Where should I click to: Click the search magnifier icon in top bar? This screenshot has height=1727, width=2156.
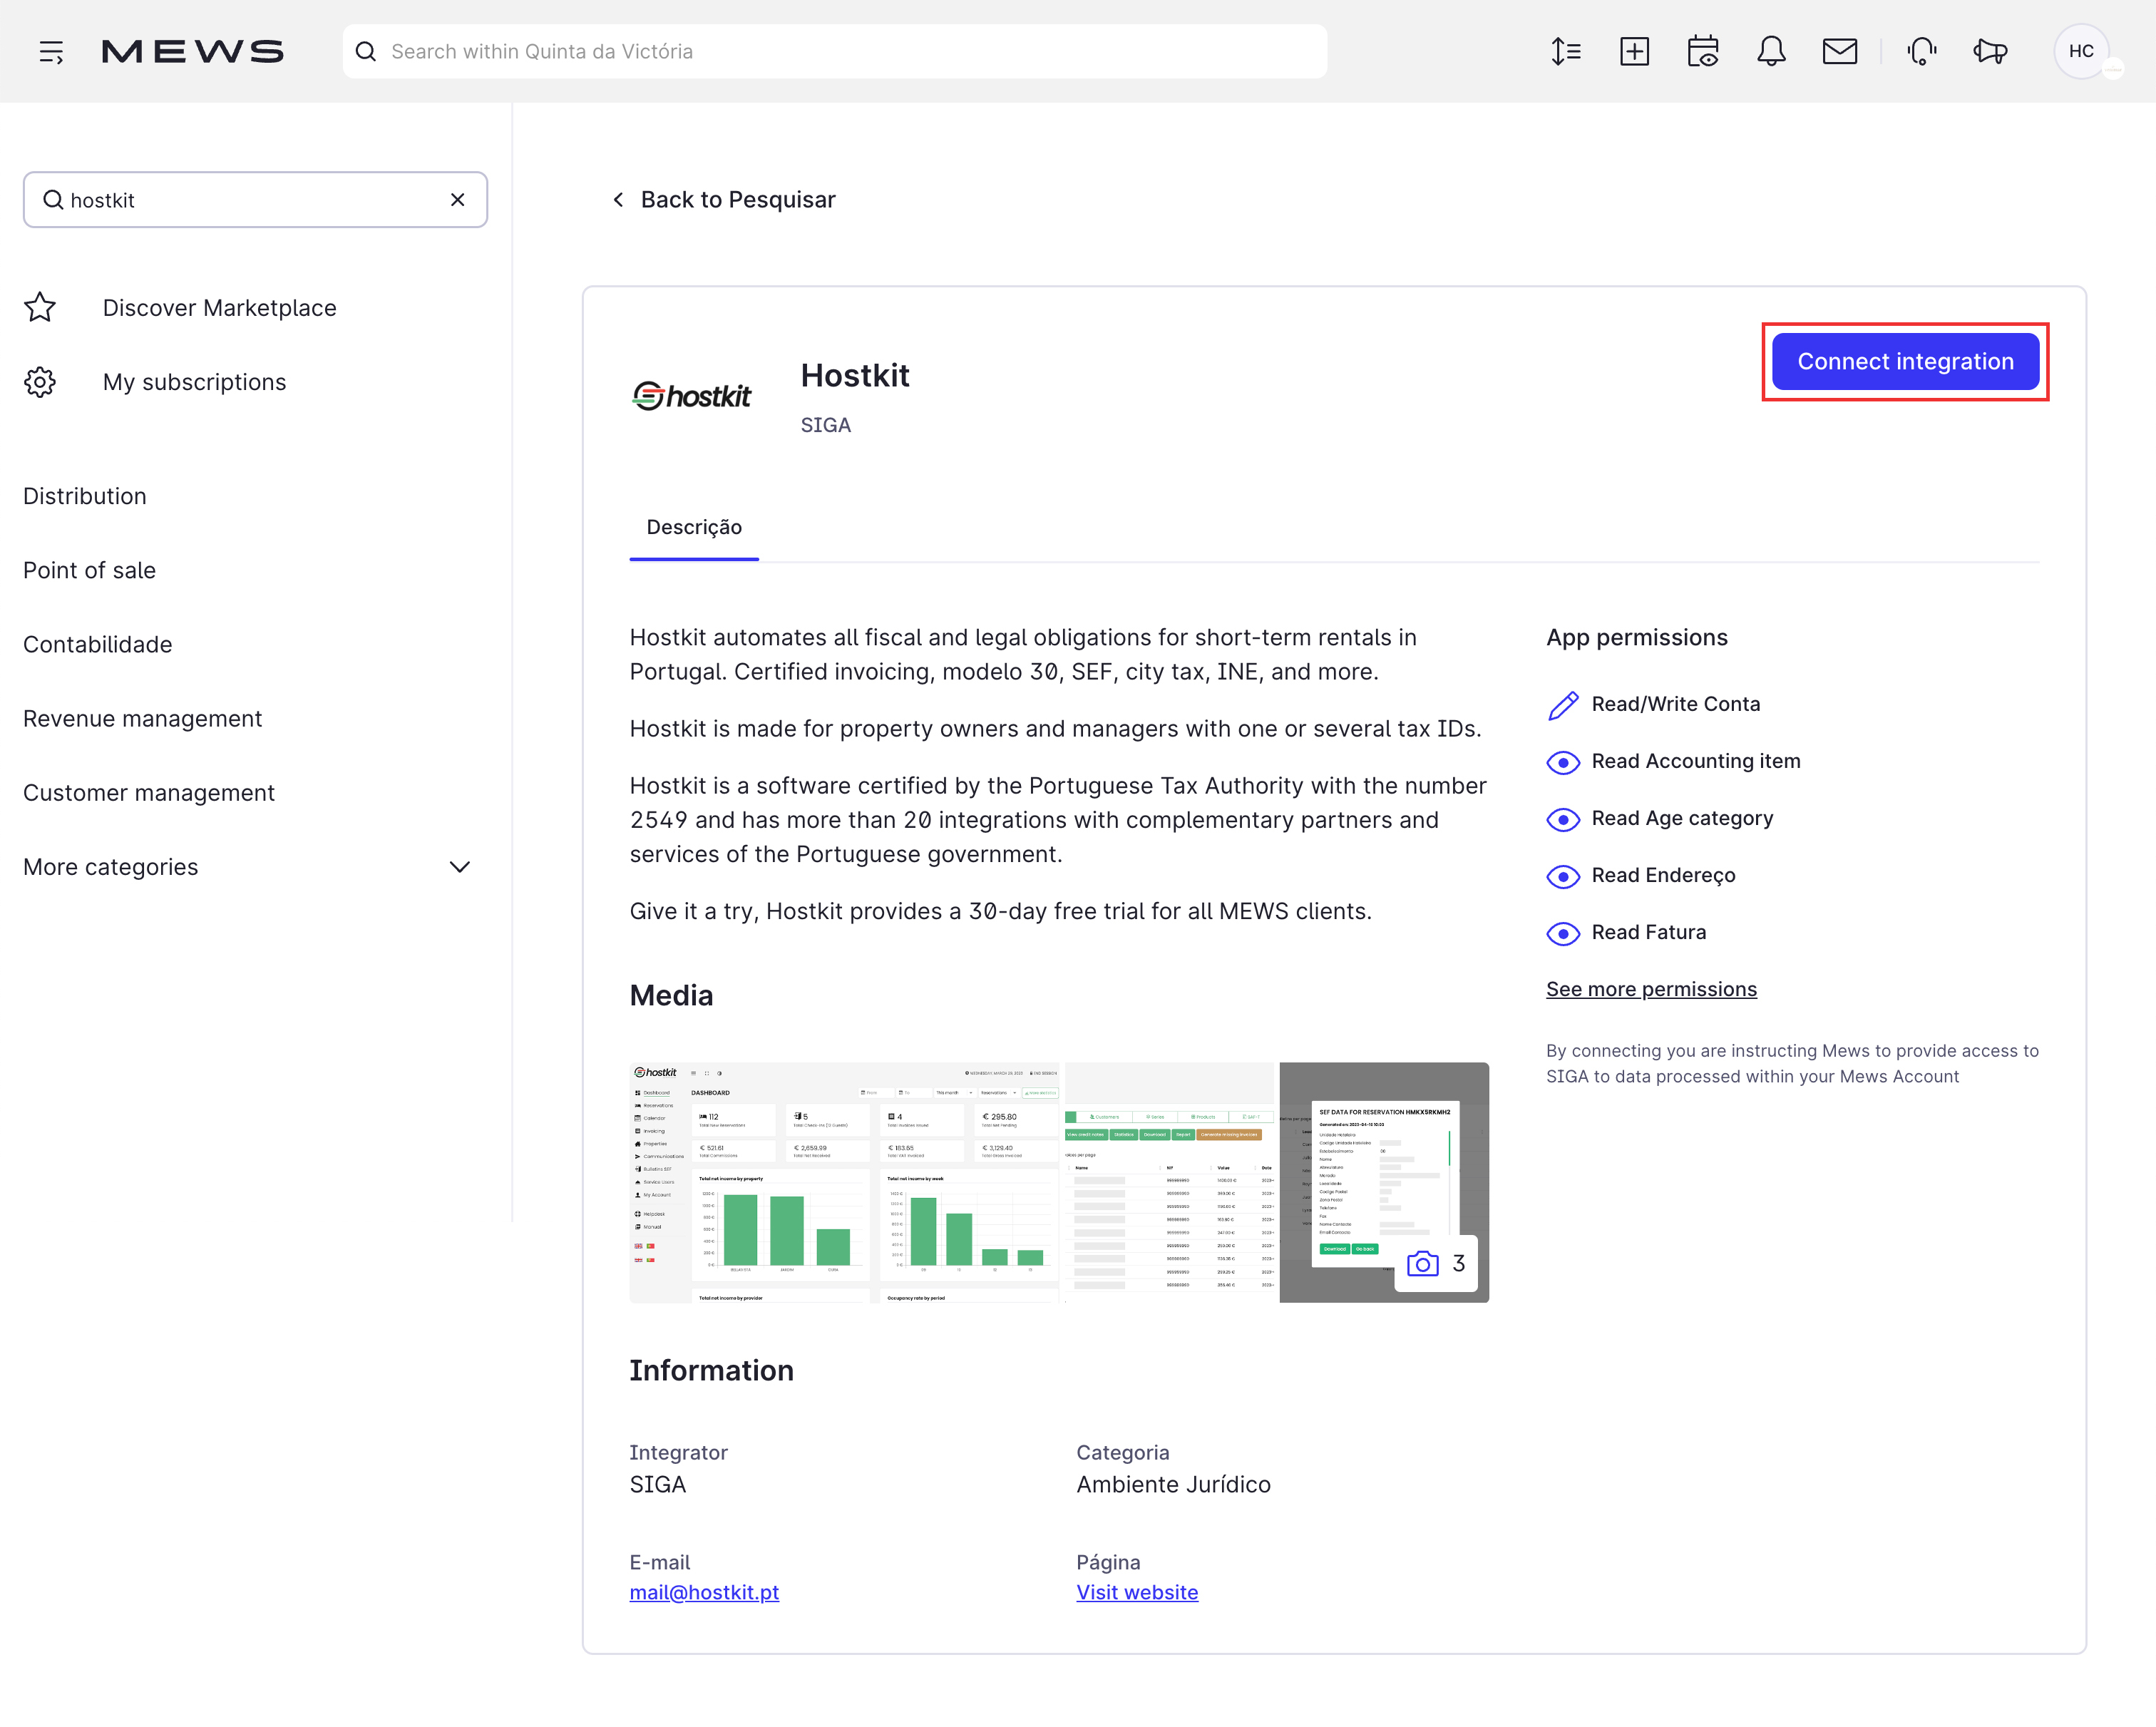click(366, 52)
